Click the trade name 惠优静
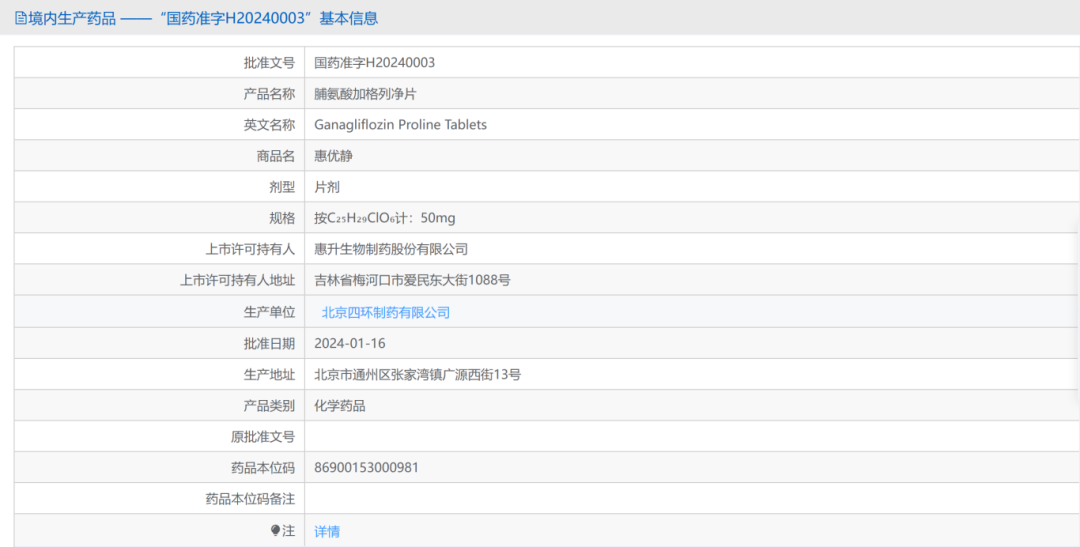Image resolution: width=1080 pixels, height=547 pixels. tap(333, 156)
